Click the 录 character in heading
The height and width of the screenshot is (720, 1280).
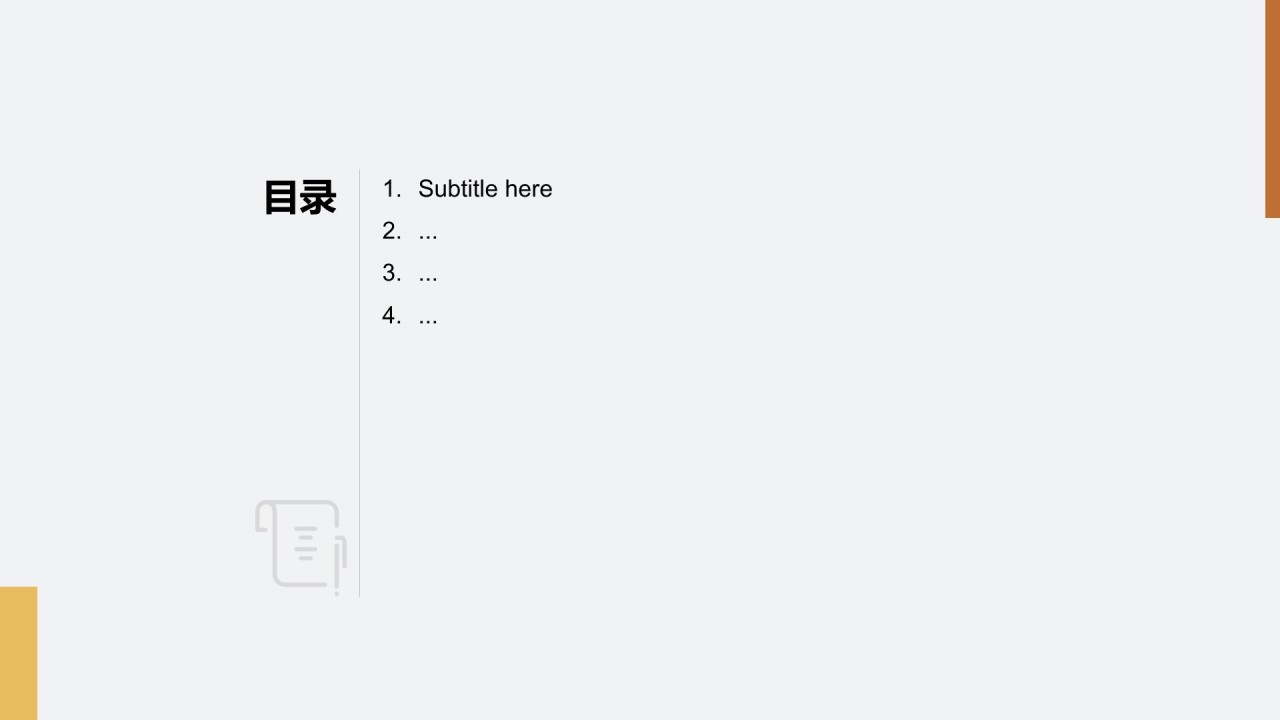pos(318,197)
